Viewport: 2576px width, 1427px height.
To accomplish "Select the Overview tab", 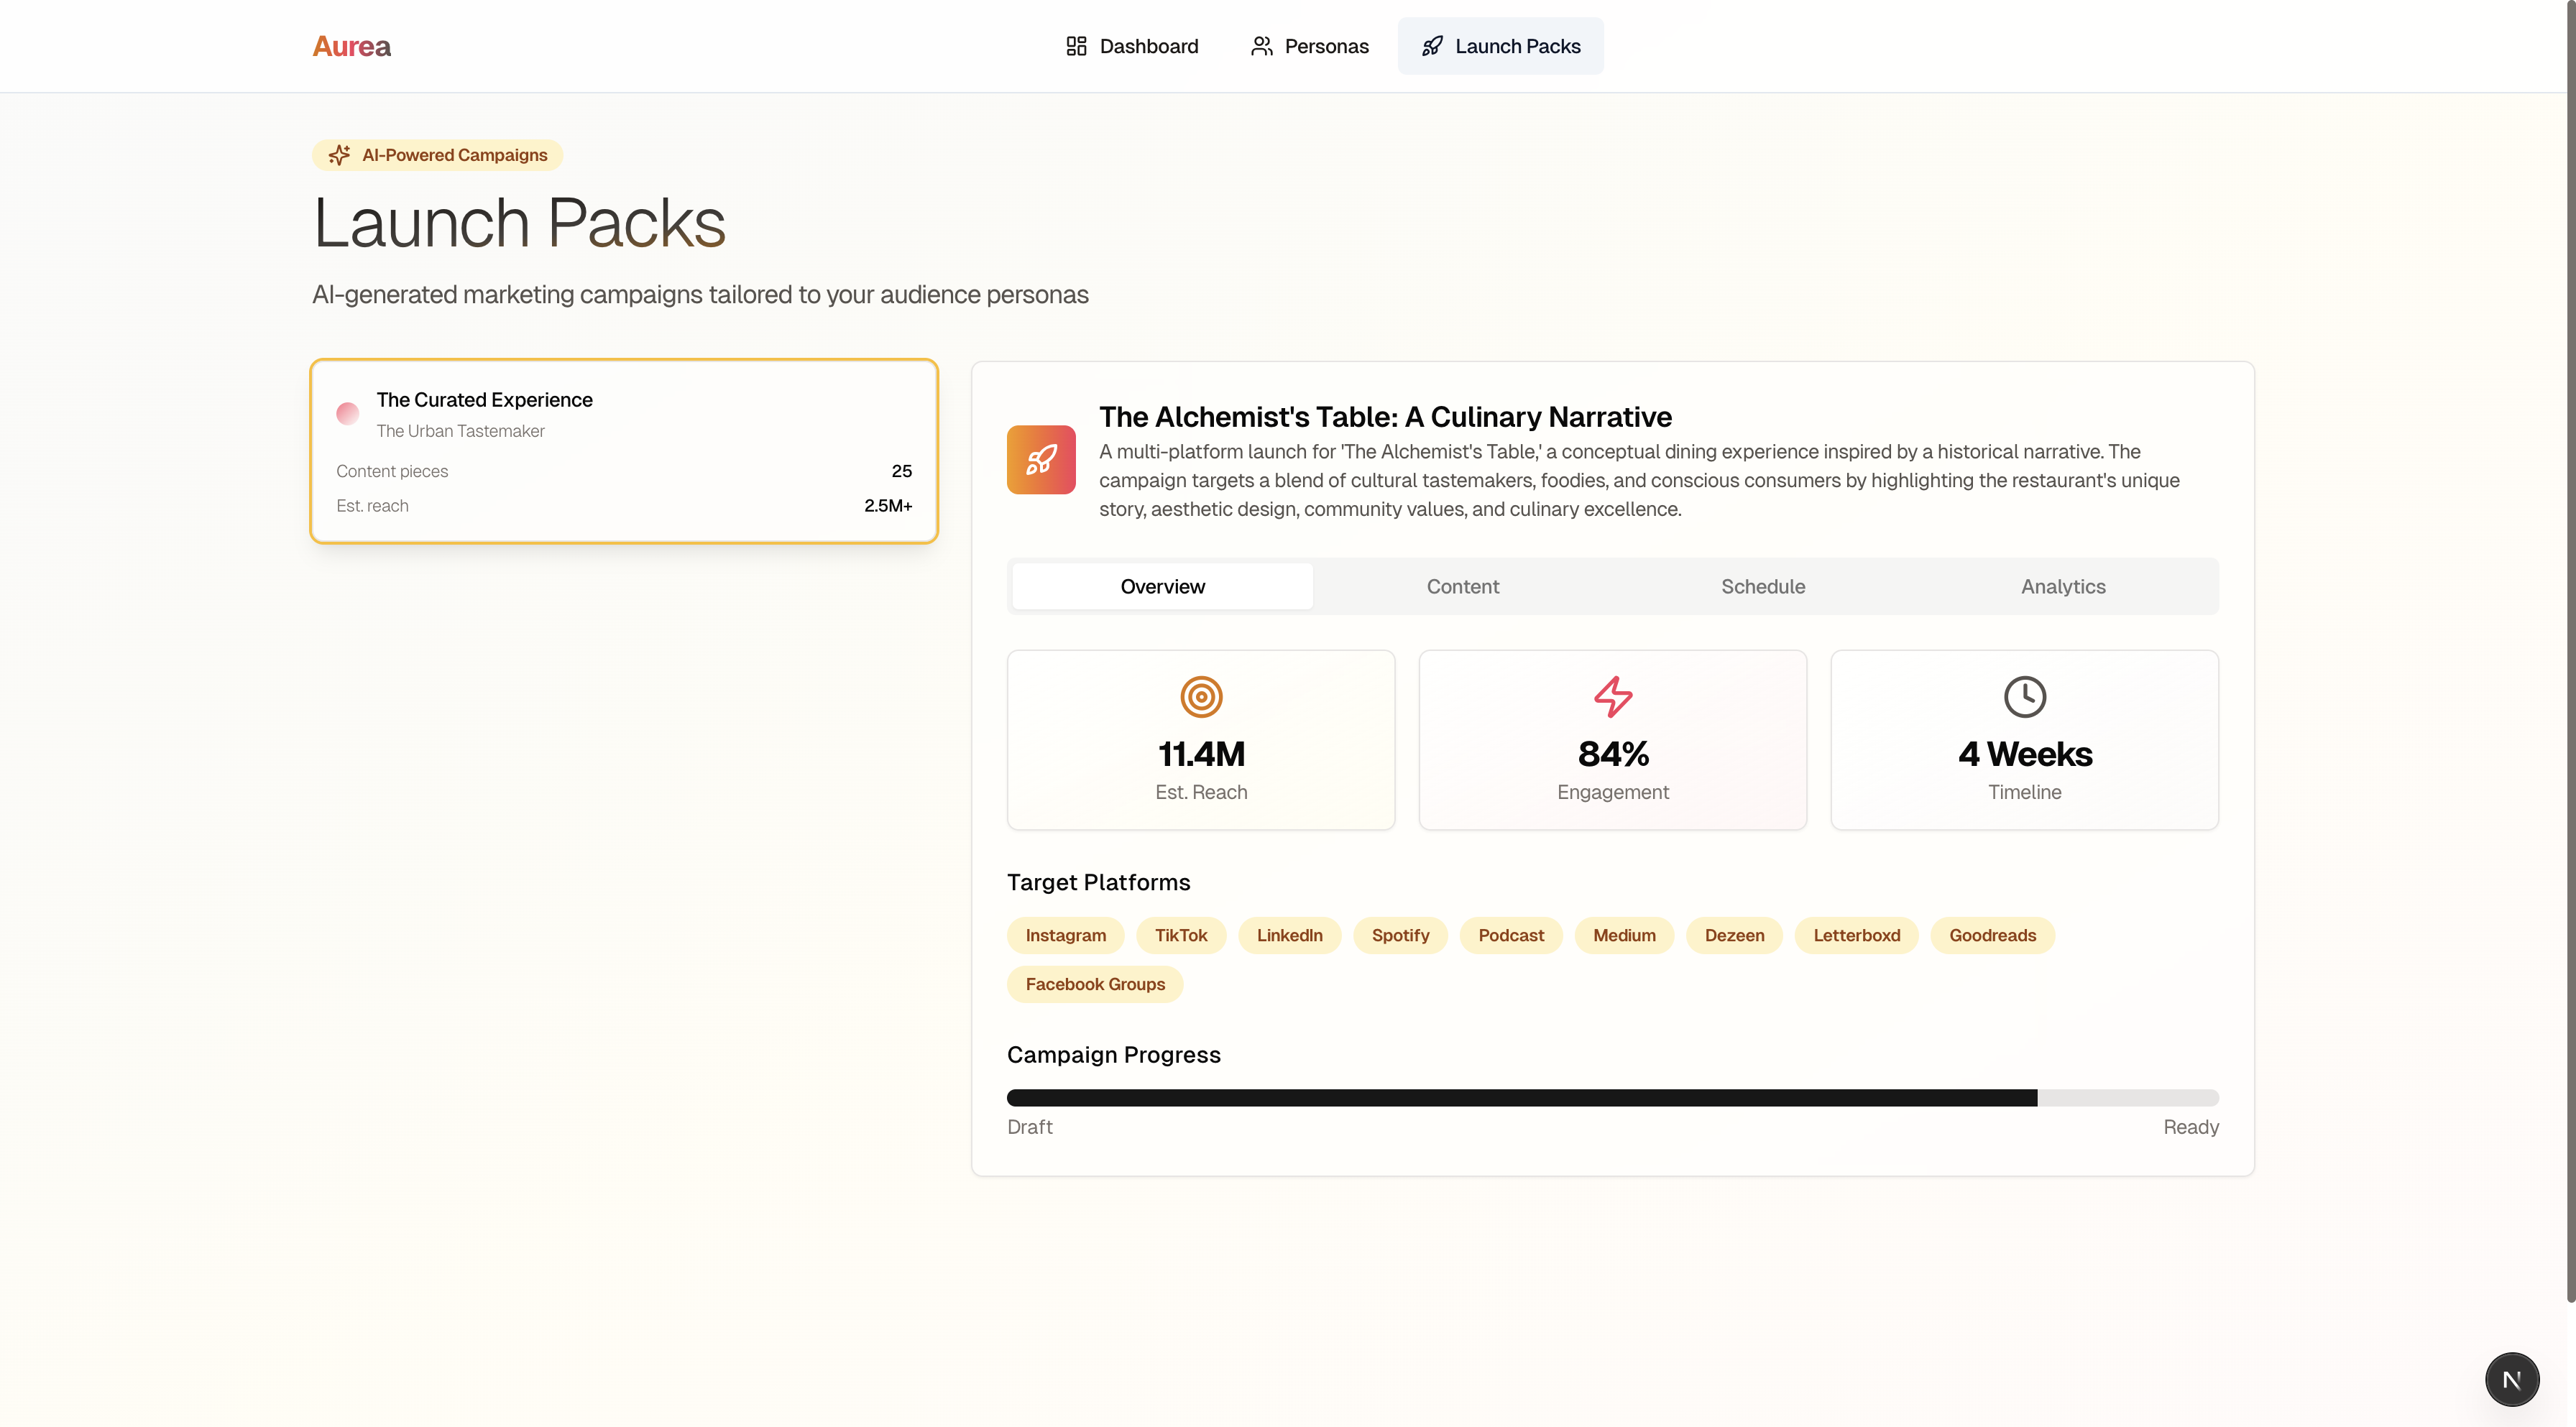I will pos(1162,587).
